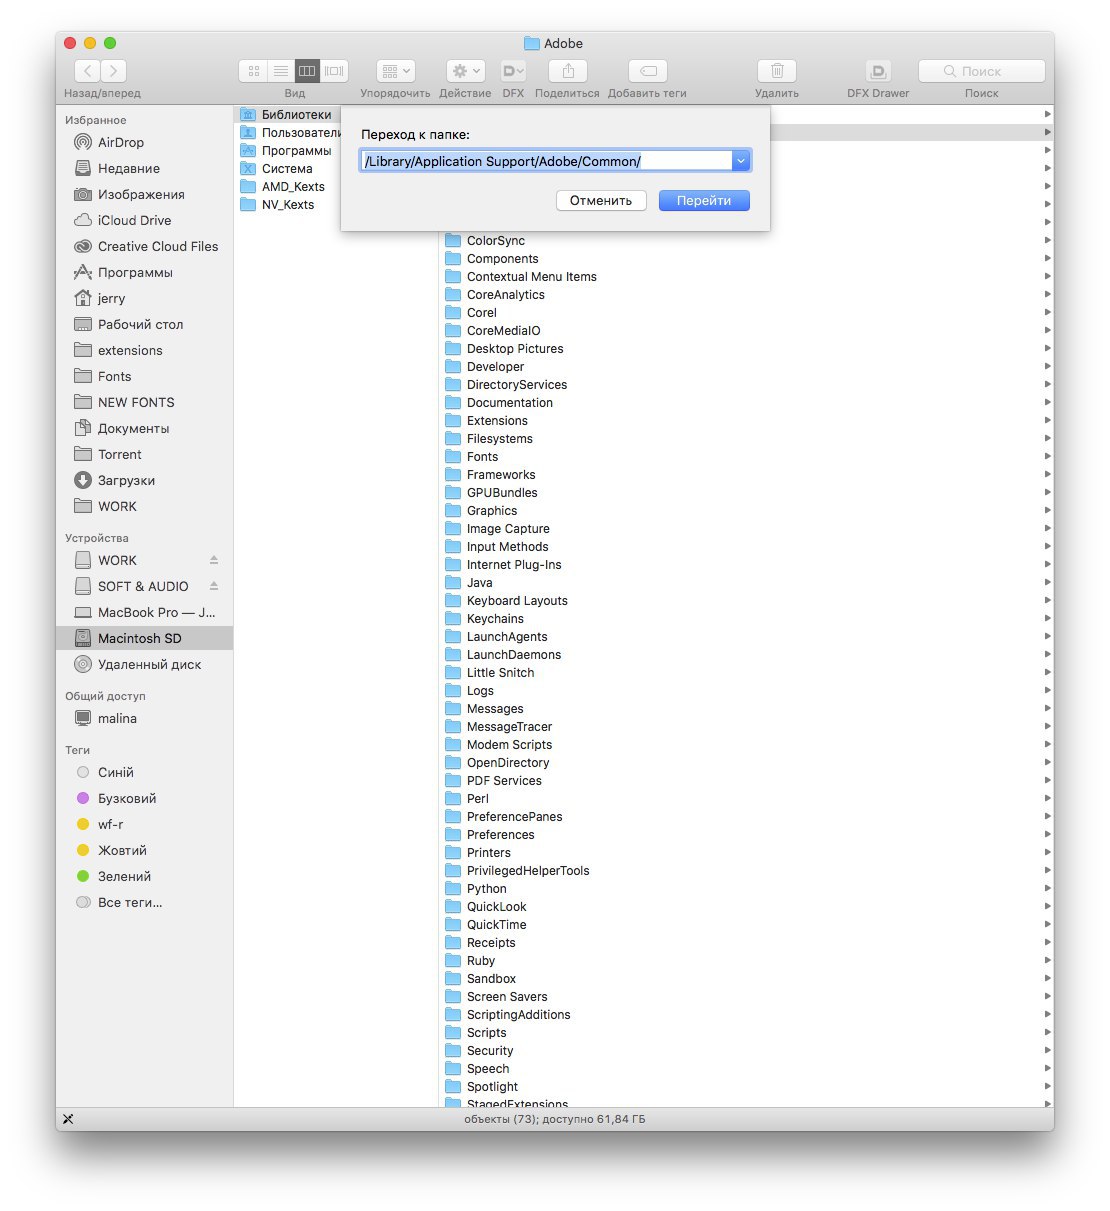Screen dimensions: 1110x1211
Task: Expand the Python folder arrow
Action: coord(1047,888)
